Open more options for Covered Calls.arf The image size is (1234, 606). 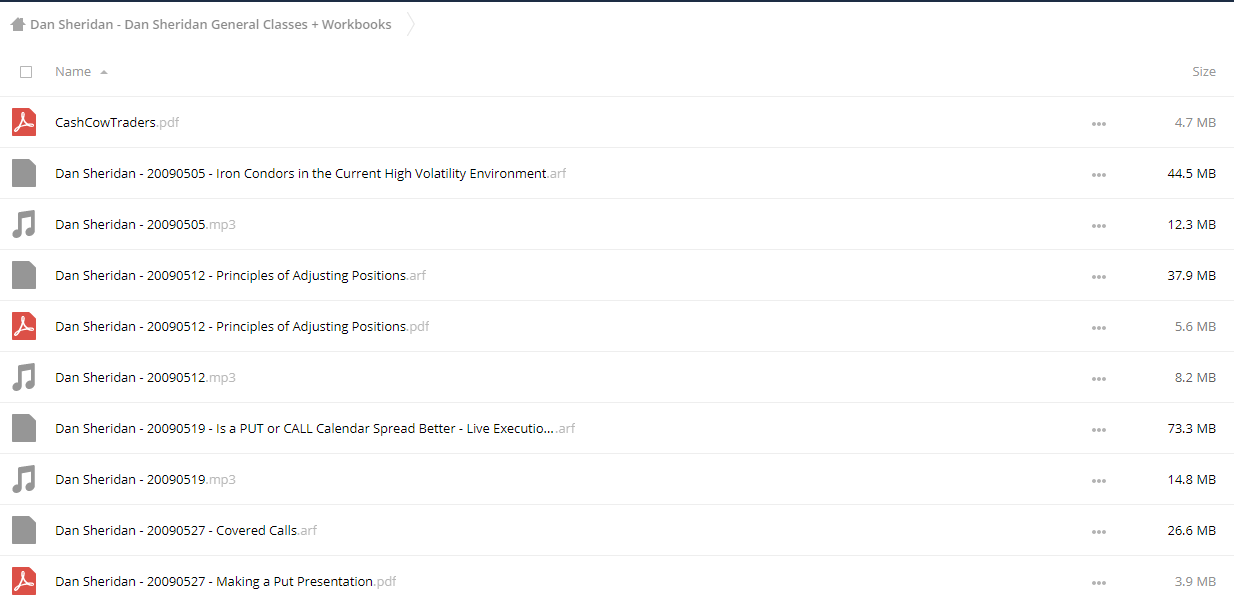pos(1099,532)
